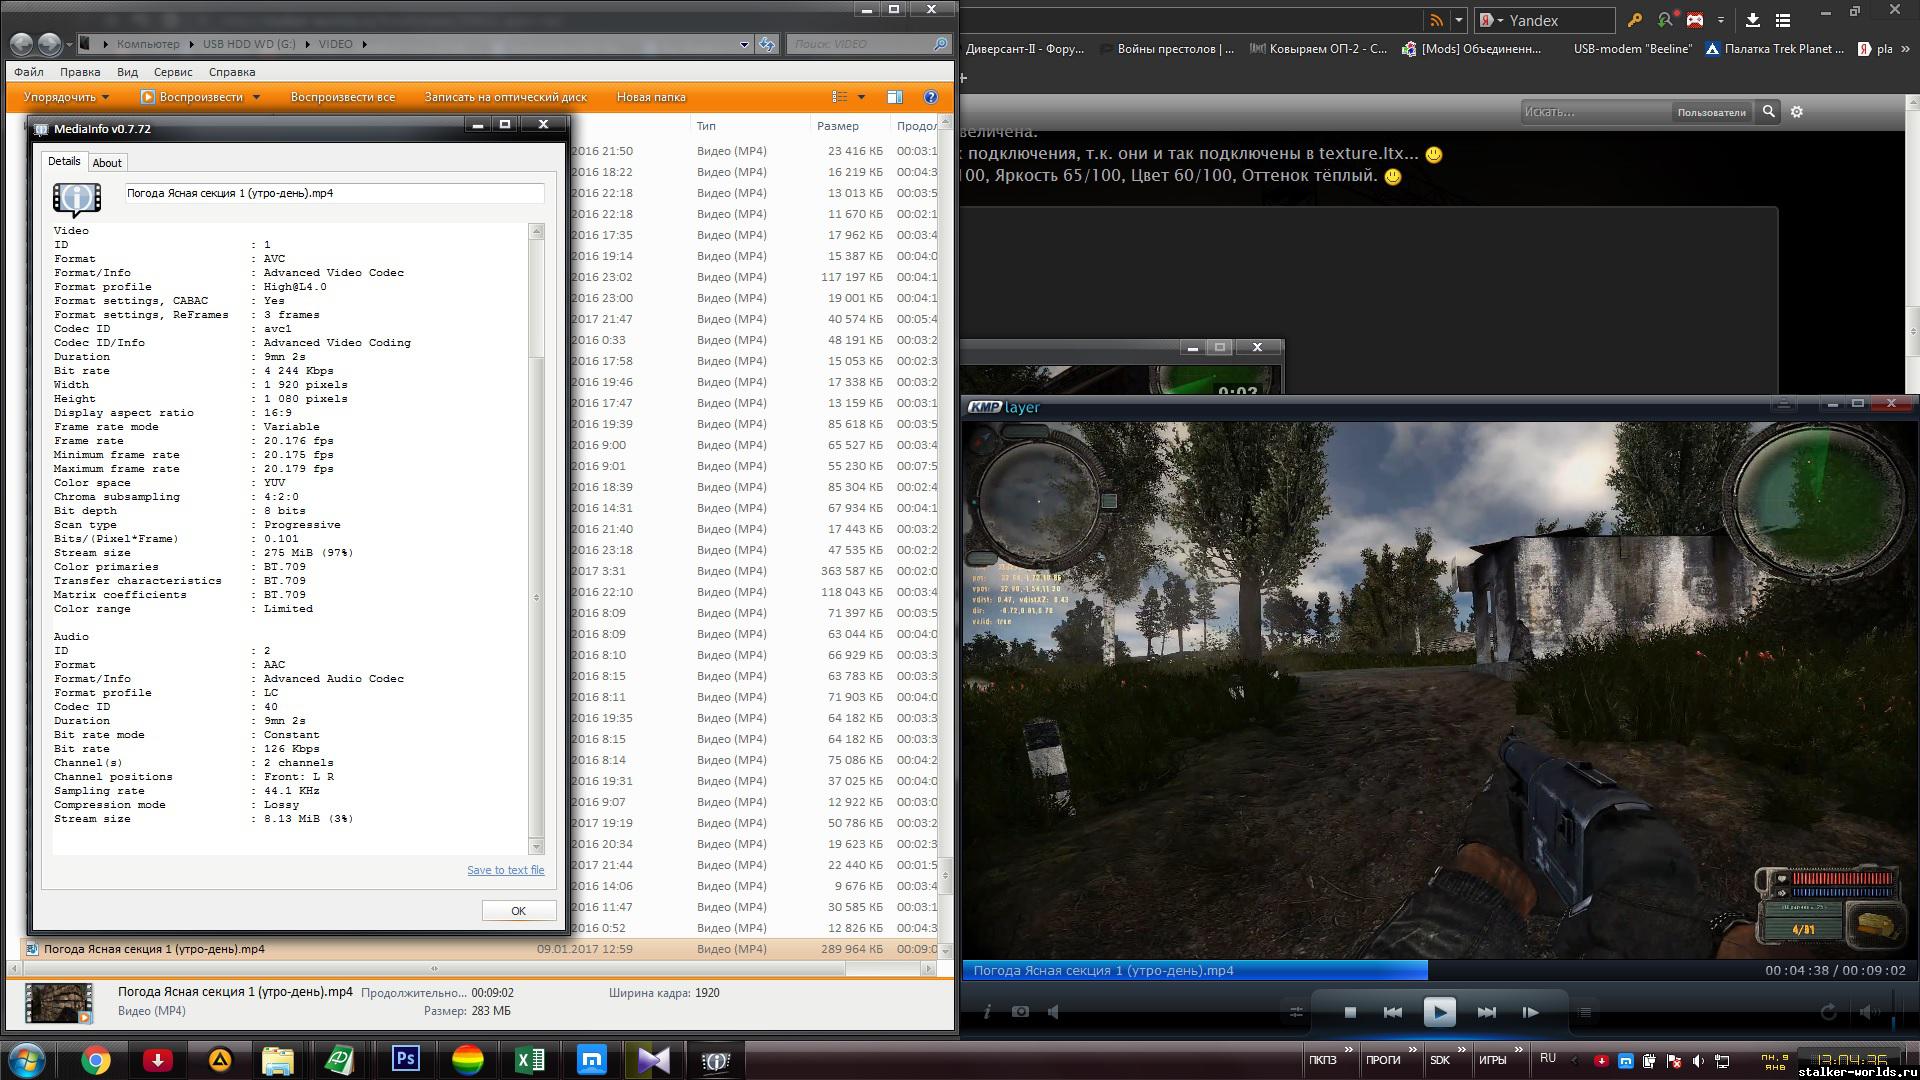Screen dimensions: 1920x1080
Task: Click forum search magnifier icon
Action: [1768, 112]
